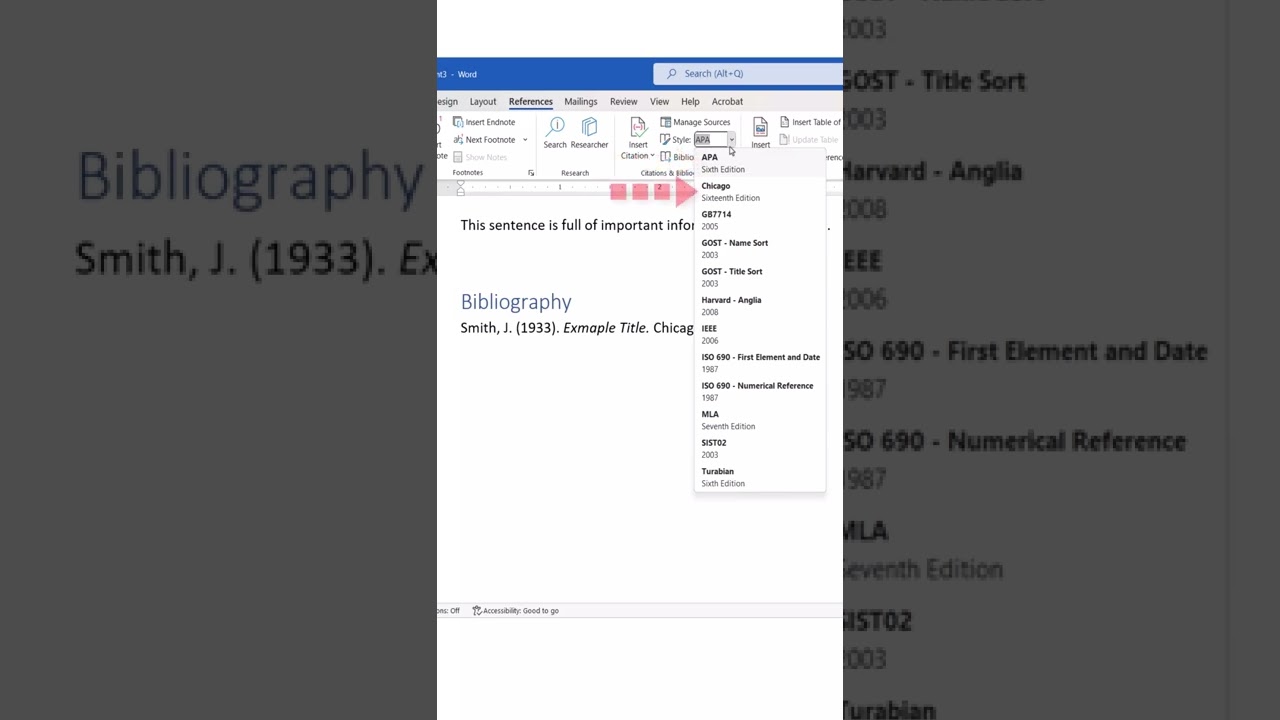Click the sentence 'This sentence is full of important'

tap(577, 226)
